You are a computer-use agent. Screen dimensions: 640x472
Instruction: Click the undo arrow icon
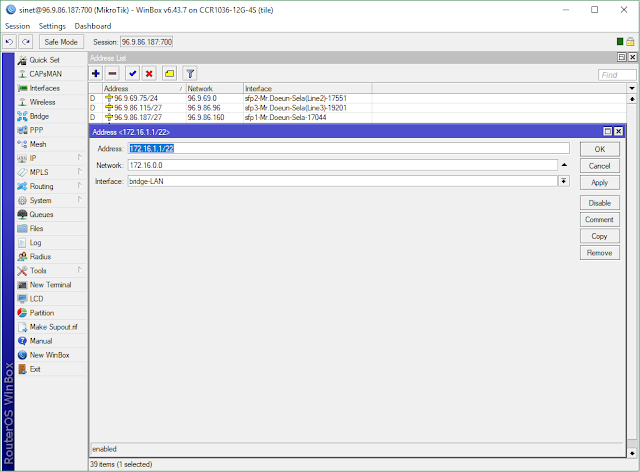(x=9, y=42)
